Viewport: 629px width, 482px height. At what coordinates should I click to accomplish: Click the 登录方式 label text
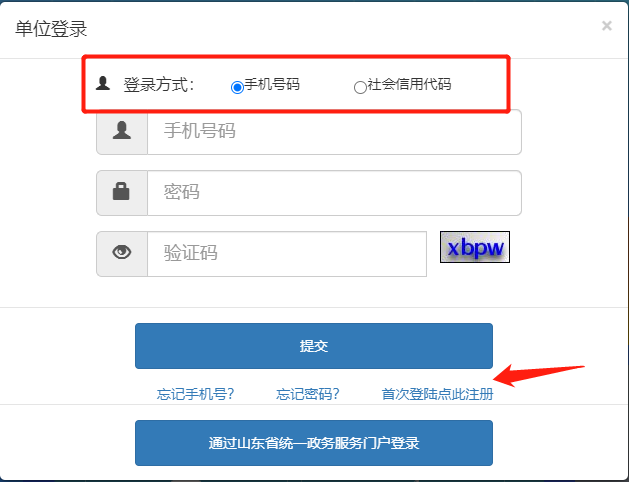coord(159,85)
